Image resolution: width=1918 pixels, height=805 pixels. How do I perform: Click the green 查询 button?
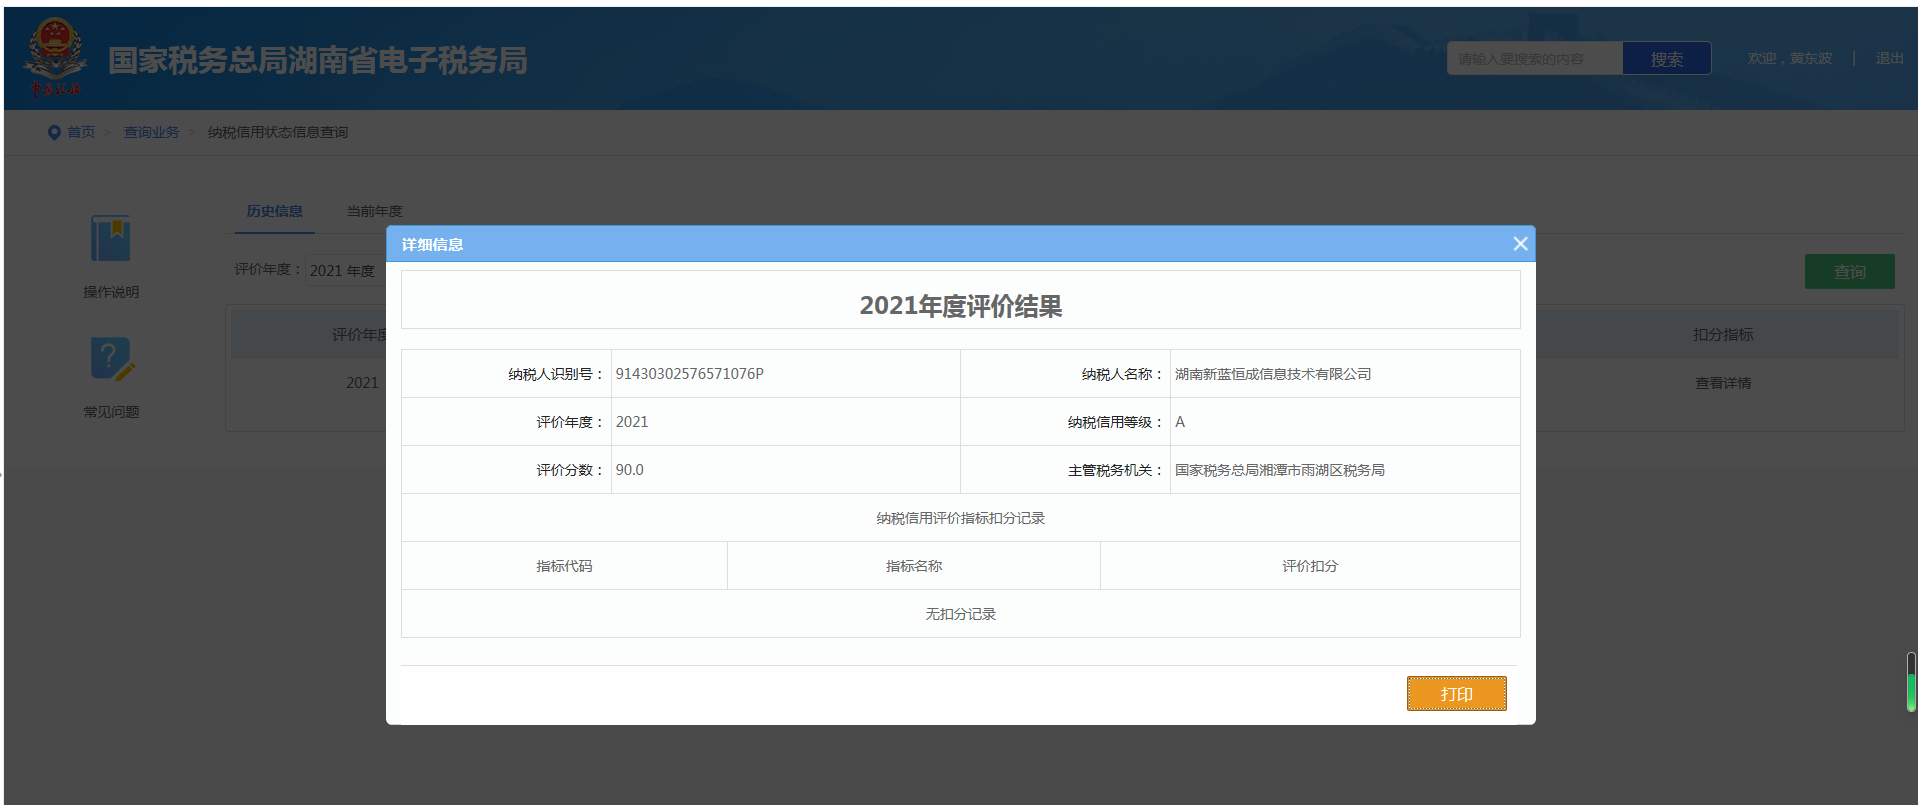(1849, 272)
